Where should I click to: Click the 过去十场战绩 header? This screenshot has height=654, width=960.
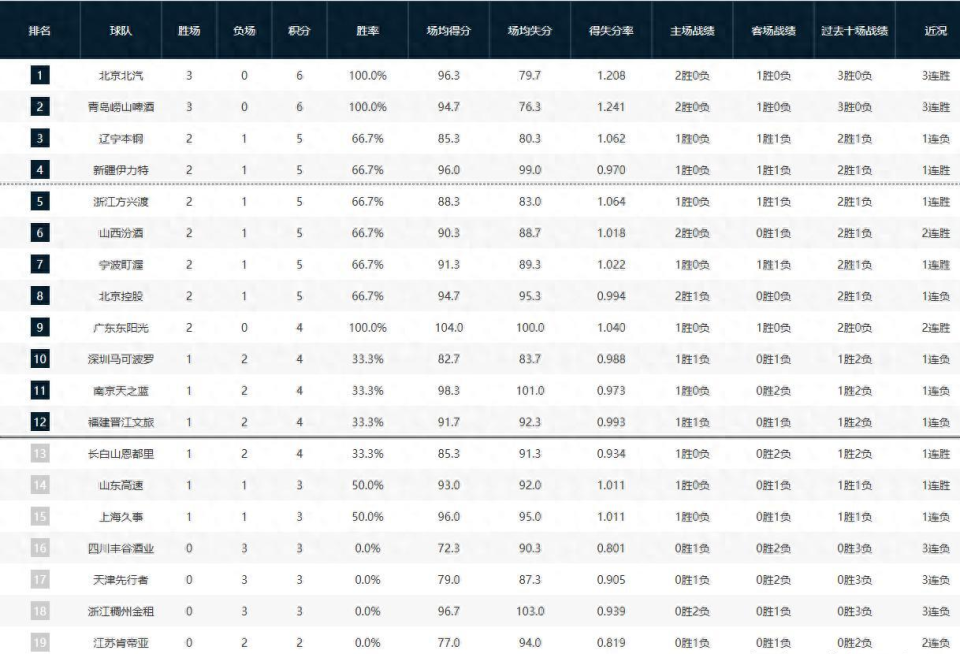coord(854,31)
